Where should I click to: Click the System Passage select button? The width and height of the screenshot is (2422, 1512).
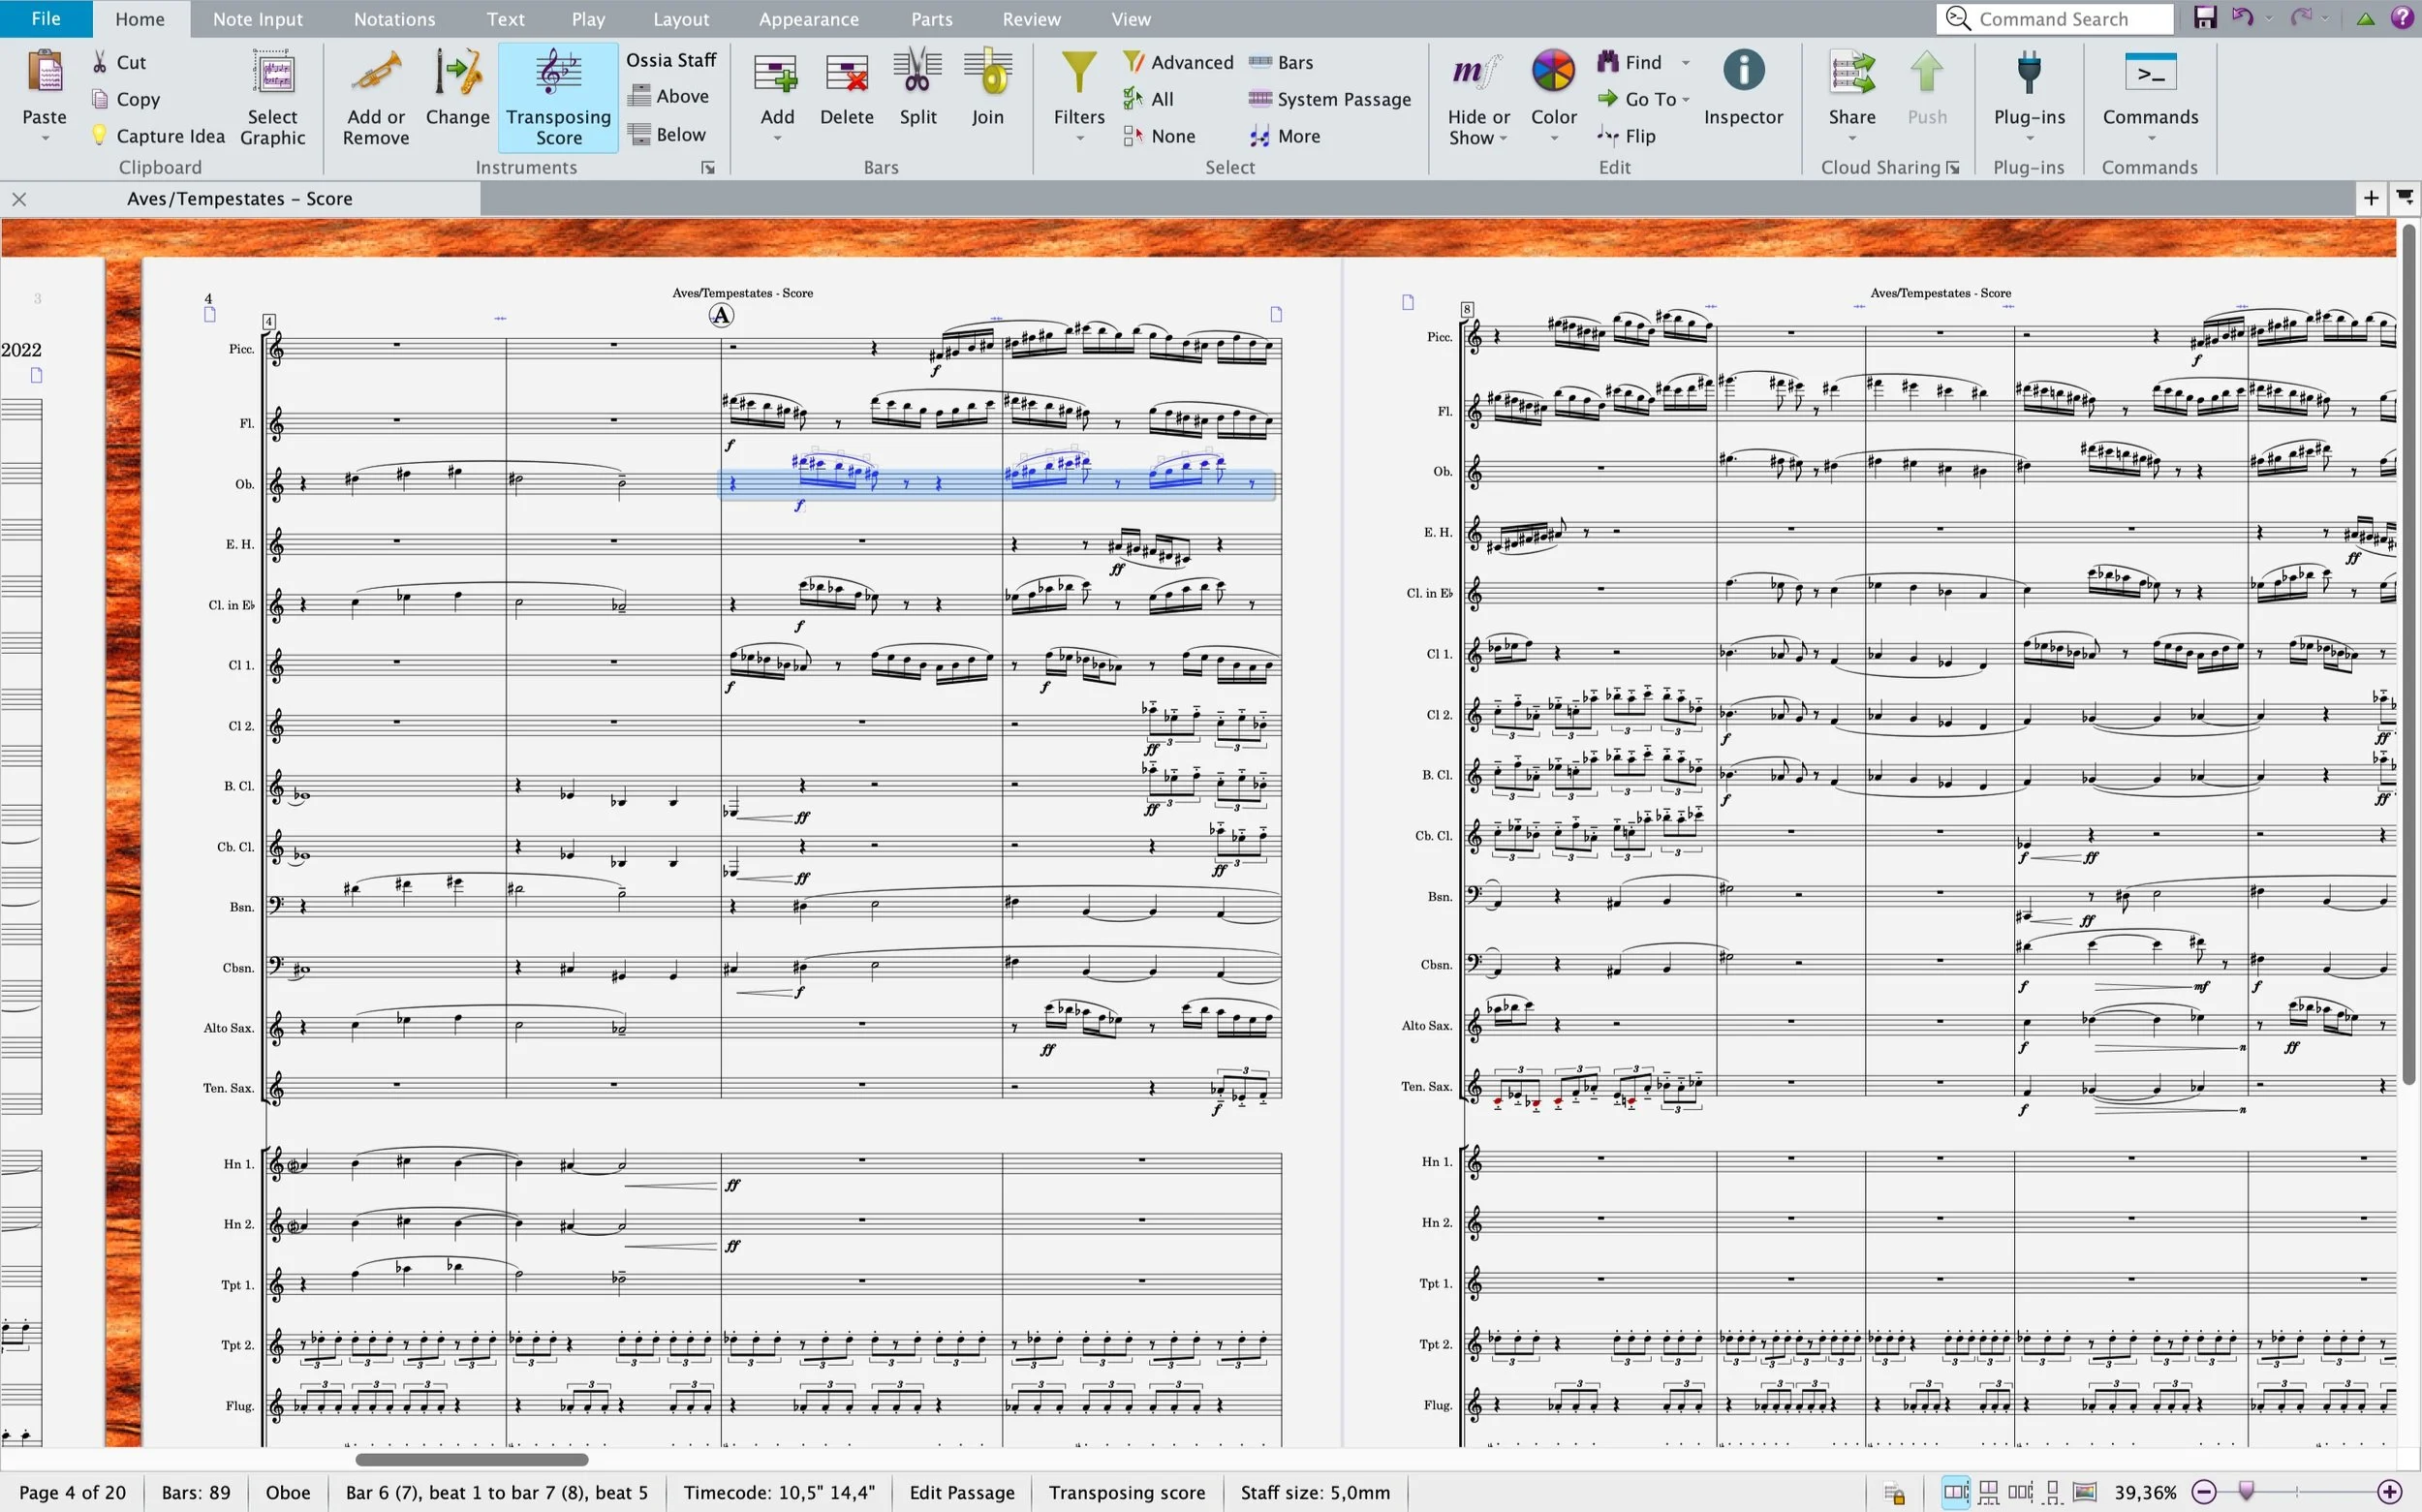coord(1329,99)
